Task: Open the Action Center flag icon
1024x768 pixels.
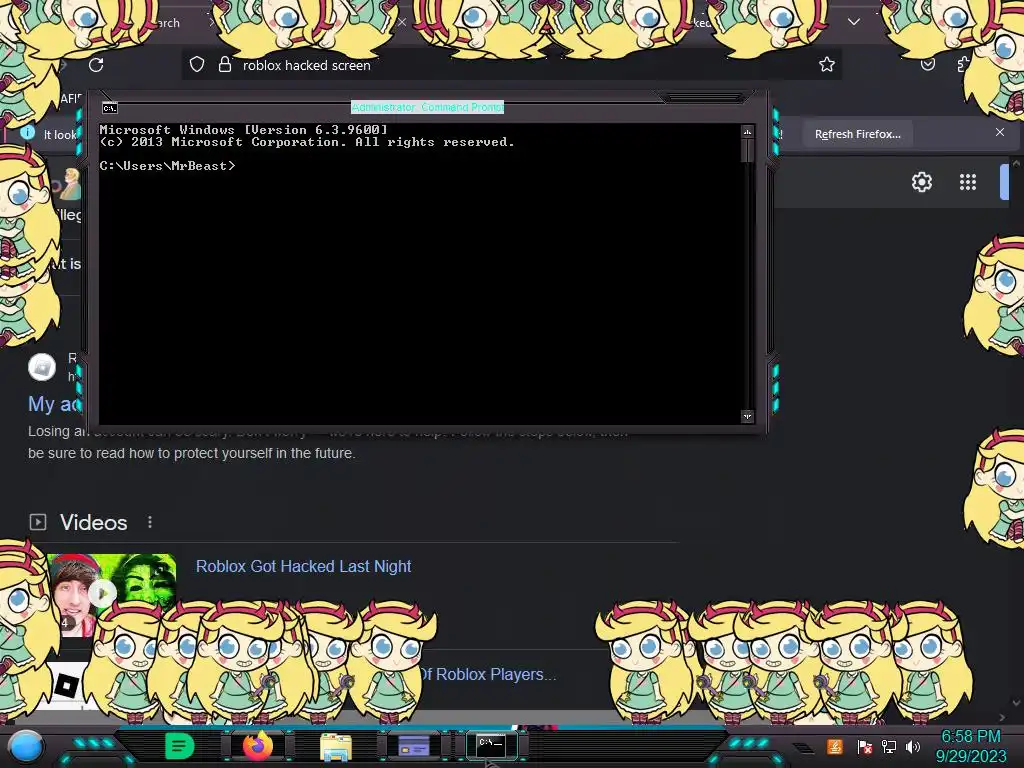Action: pos(864,746)
